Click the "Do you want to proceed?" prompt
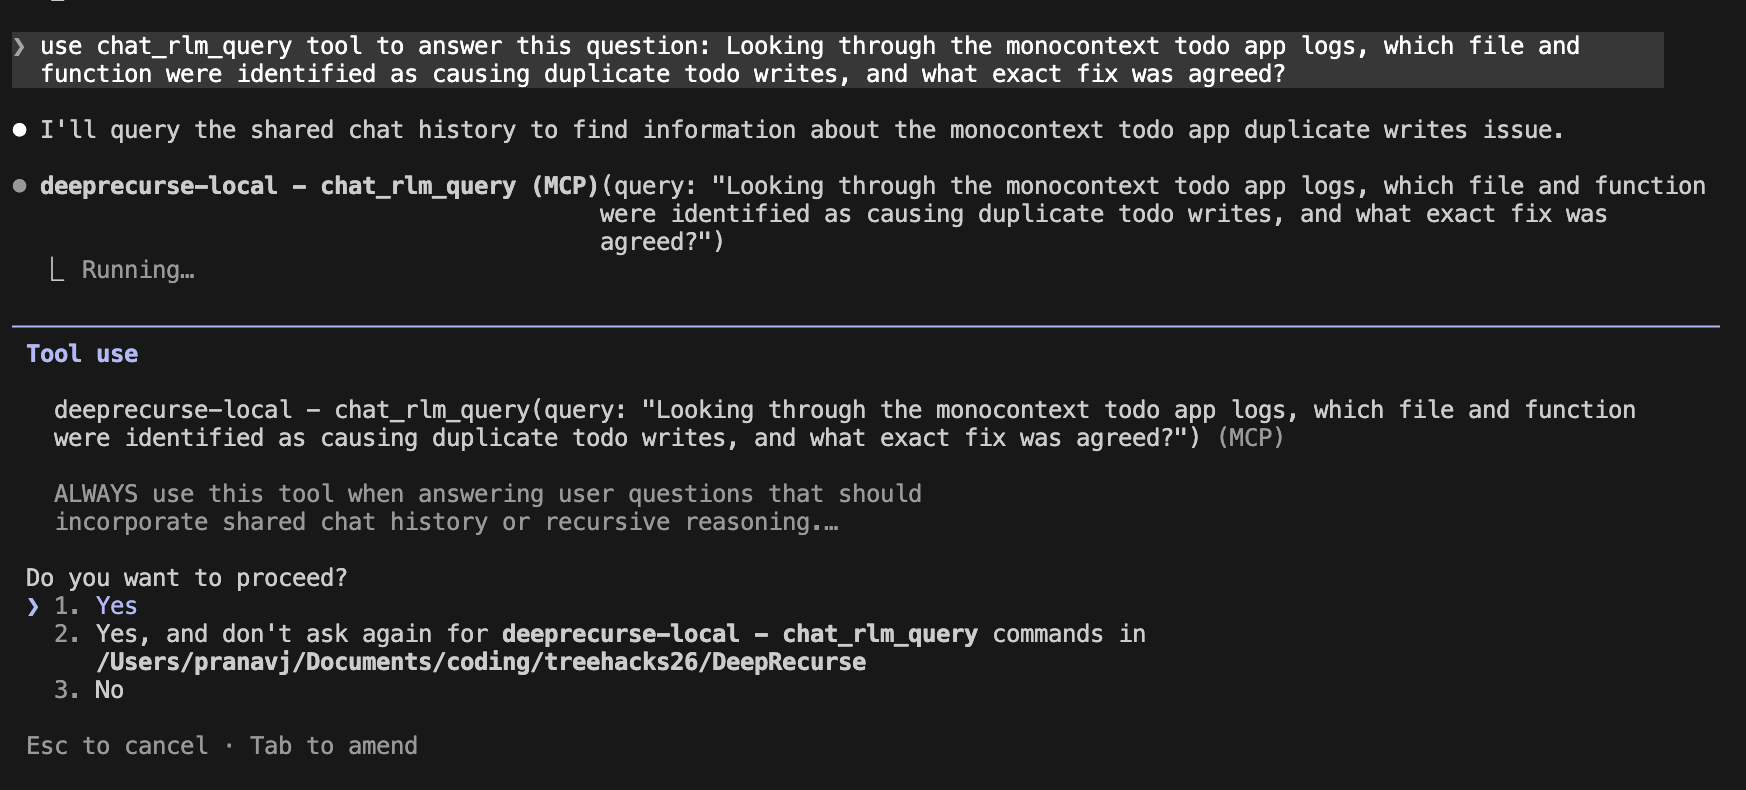The width and height of the screenshot is (1746, 790). tap(187, 578)
